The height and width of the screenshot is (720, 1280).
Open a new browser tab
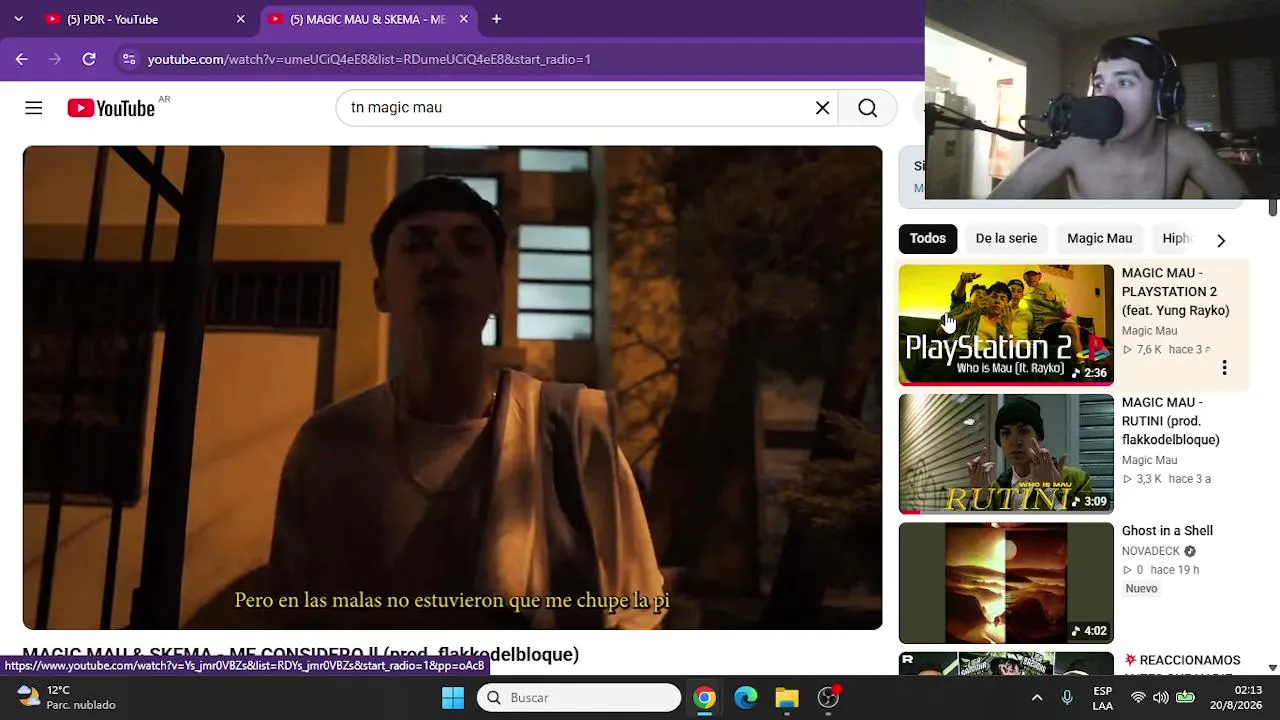tap(496, 19)
